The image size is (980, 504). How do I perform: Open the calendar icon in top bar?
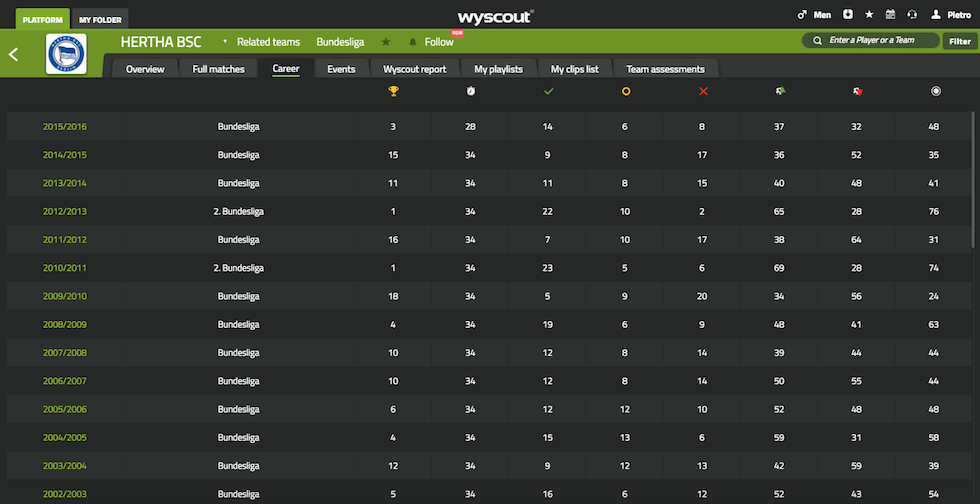(x=890, y=15)
